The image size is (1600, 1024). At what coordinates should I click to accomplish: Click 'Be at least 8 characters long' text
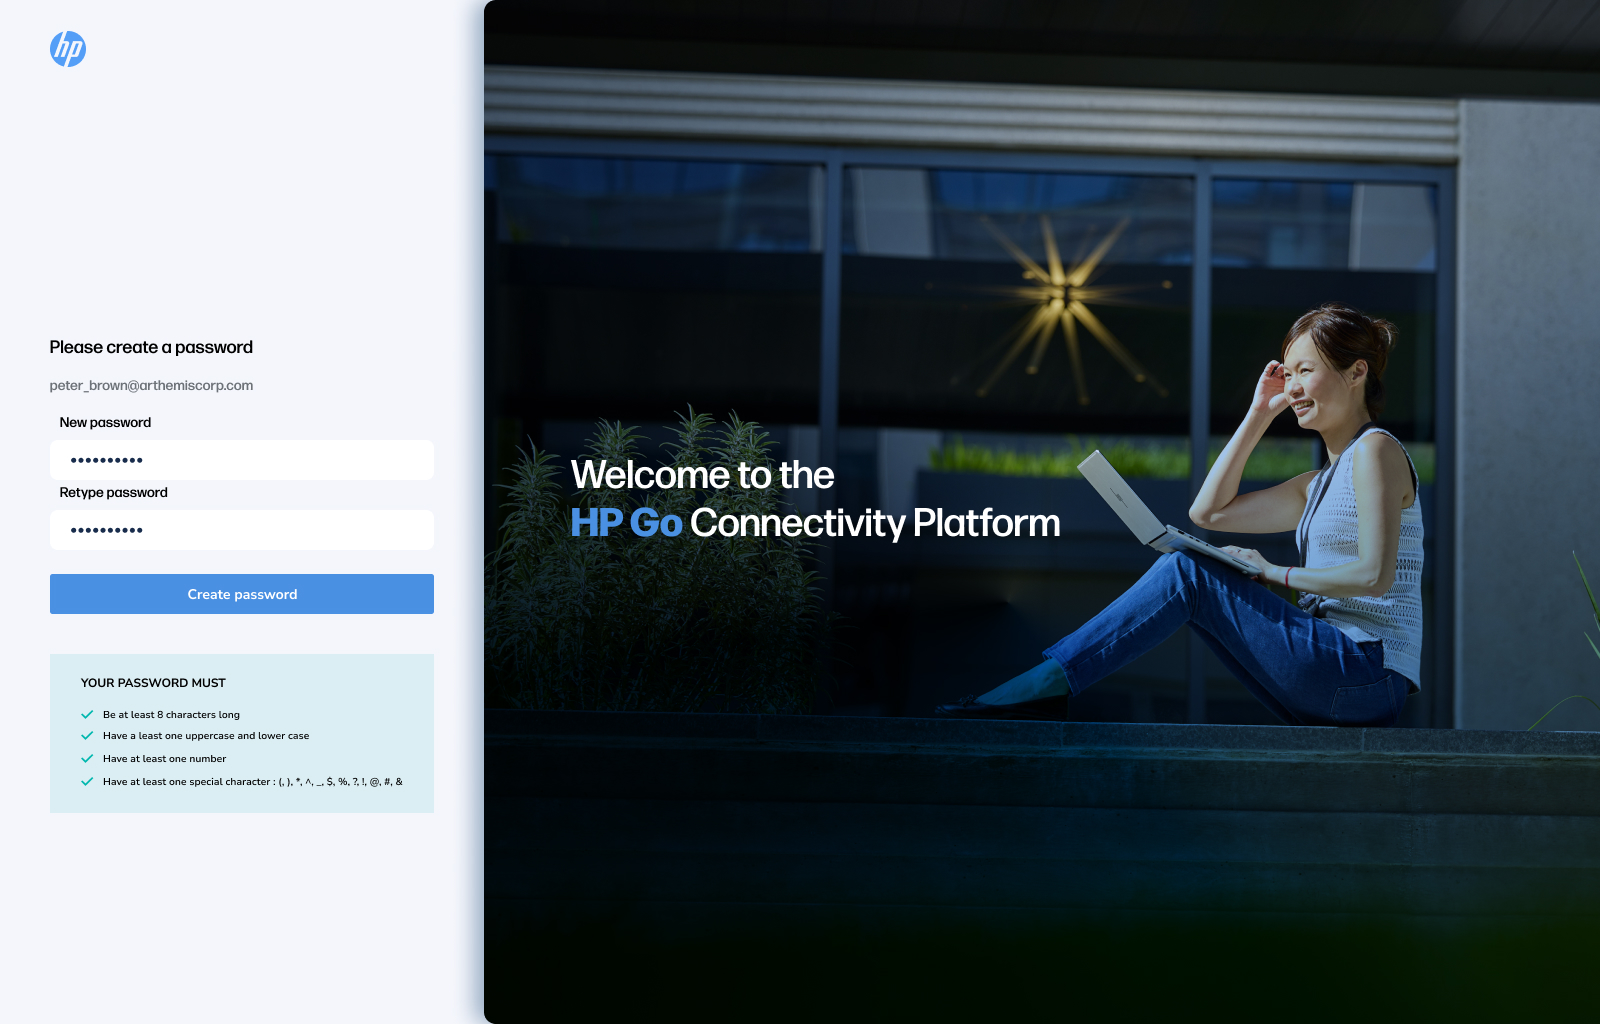click(x=171, y=715)
